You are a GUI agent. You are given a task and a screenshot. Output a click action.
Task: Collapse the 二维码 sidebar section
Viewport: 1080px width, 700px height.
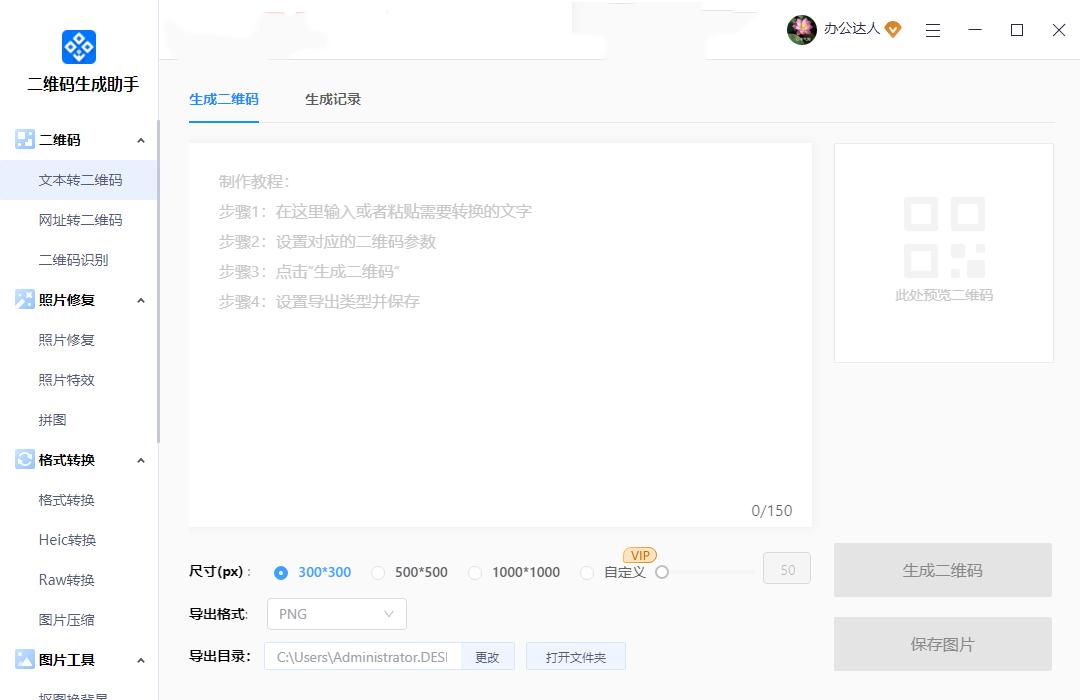click(x=141, y=140)
